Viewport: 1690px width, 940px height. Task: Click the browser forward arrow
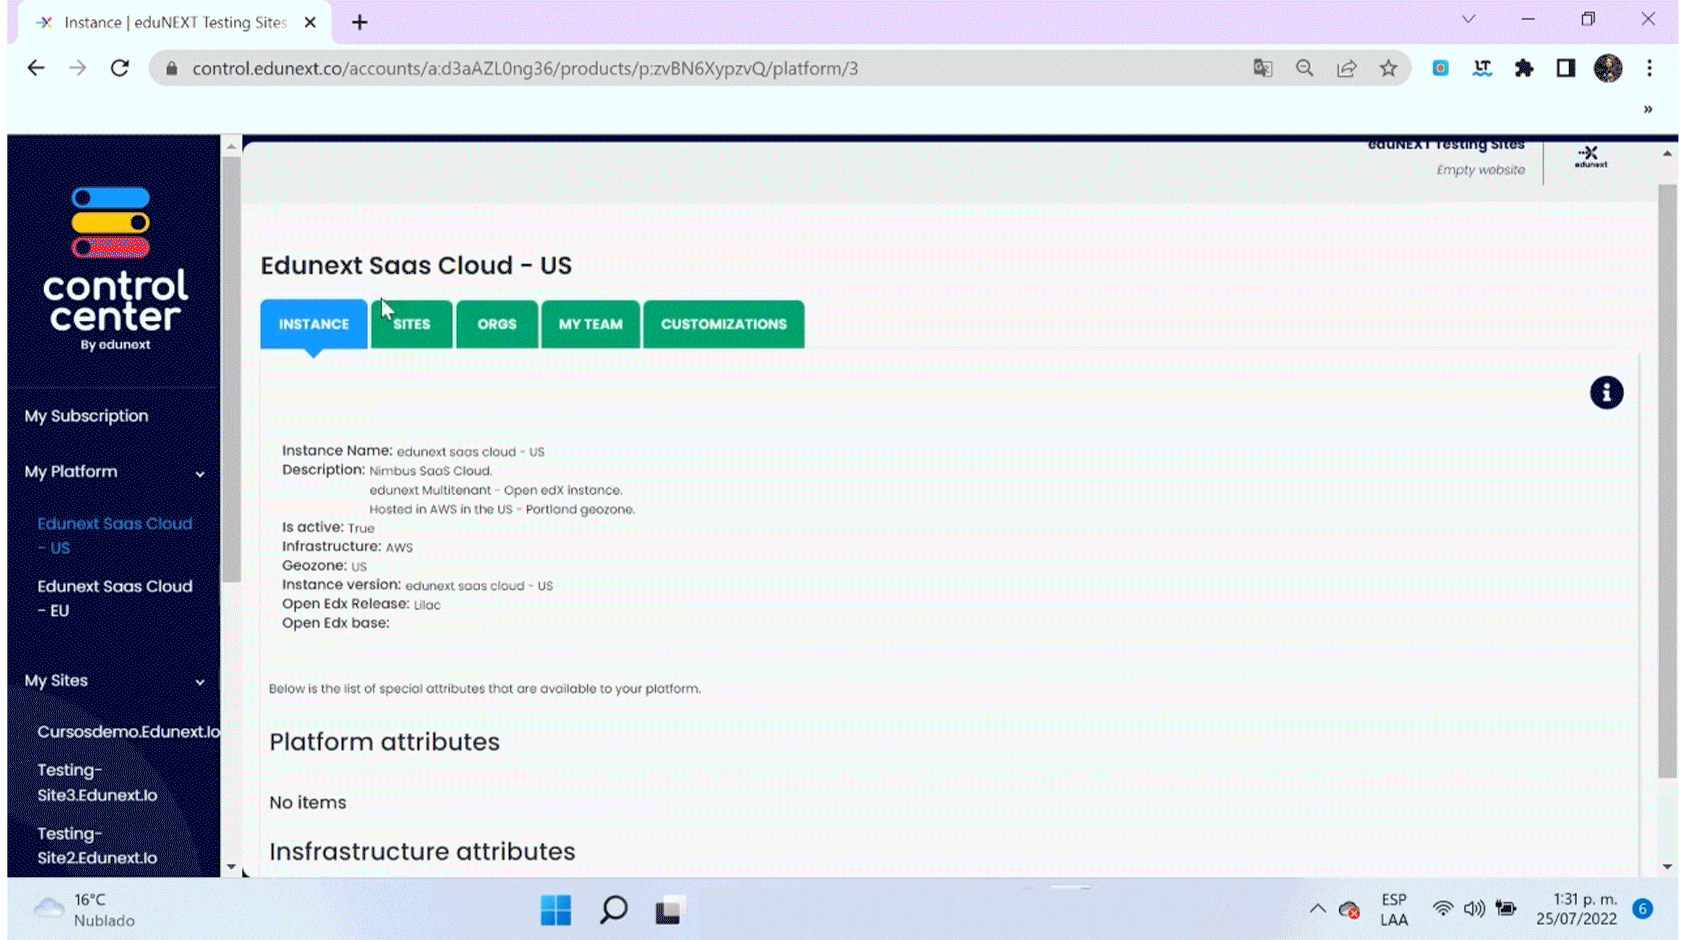78,68
